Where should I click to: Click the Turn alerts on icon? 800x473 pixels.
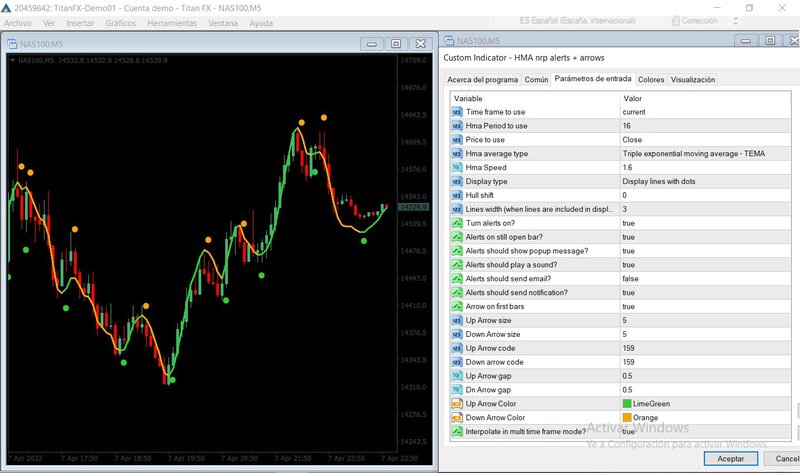(x=457, y=223)
